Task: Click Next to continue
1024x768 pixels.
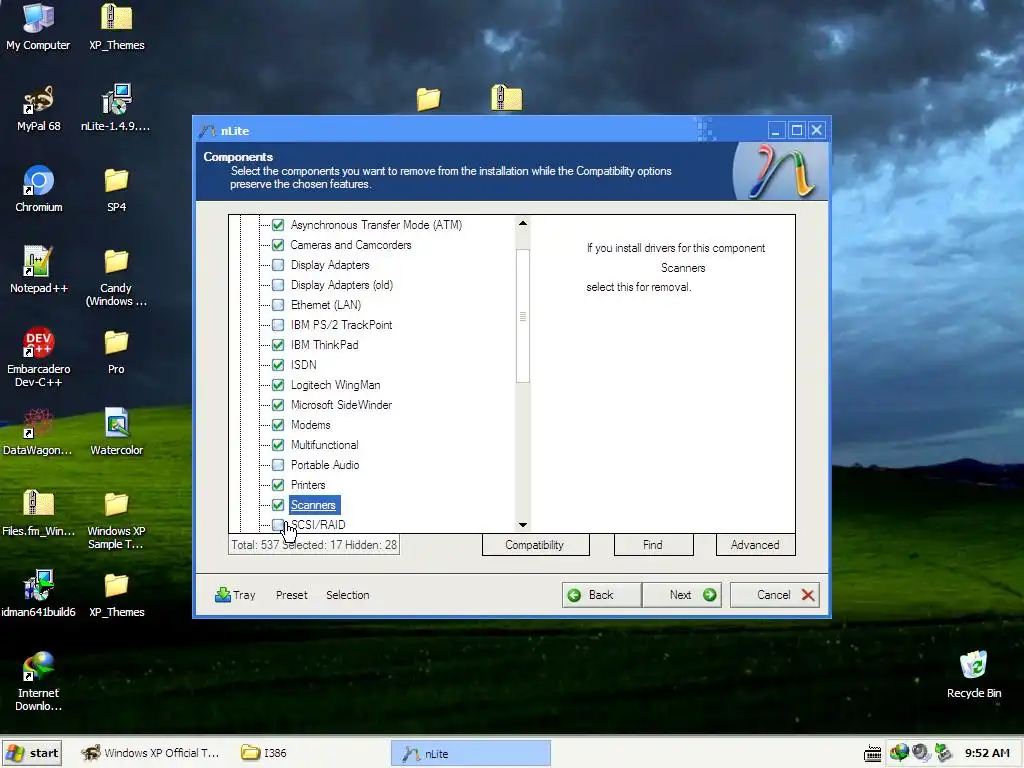Action: [682, 595]
